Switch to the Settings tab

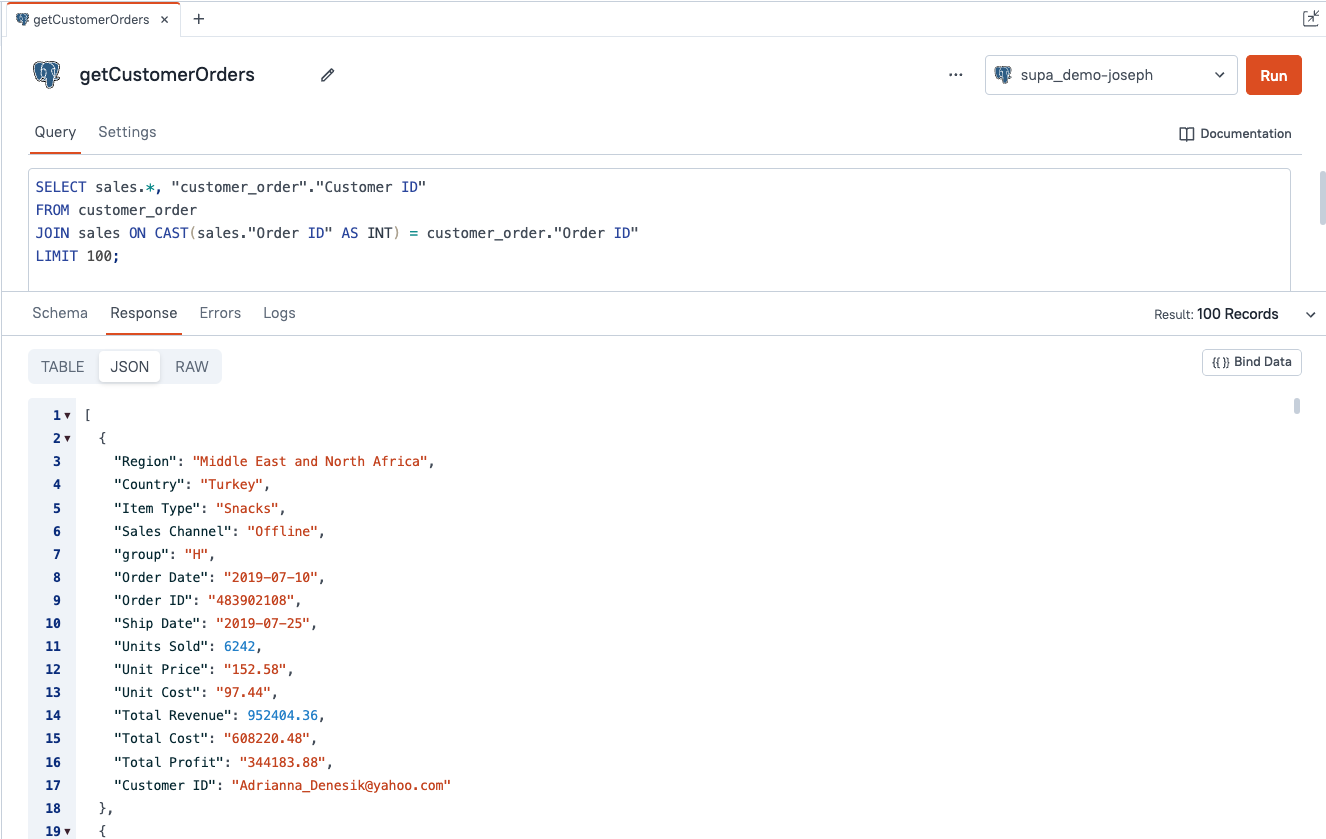click(127, 132)
